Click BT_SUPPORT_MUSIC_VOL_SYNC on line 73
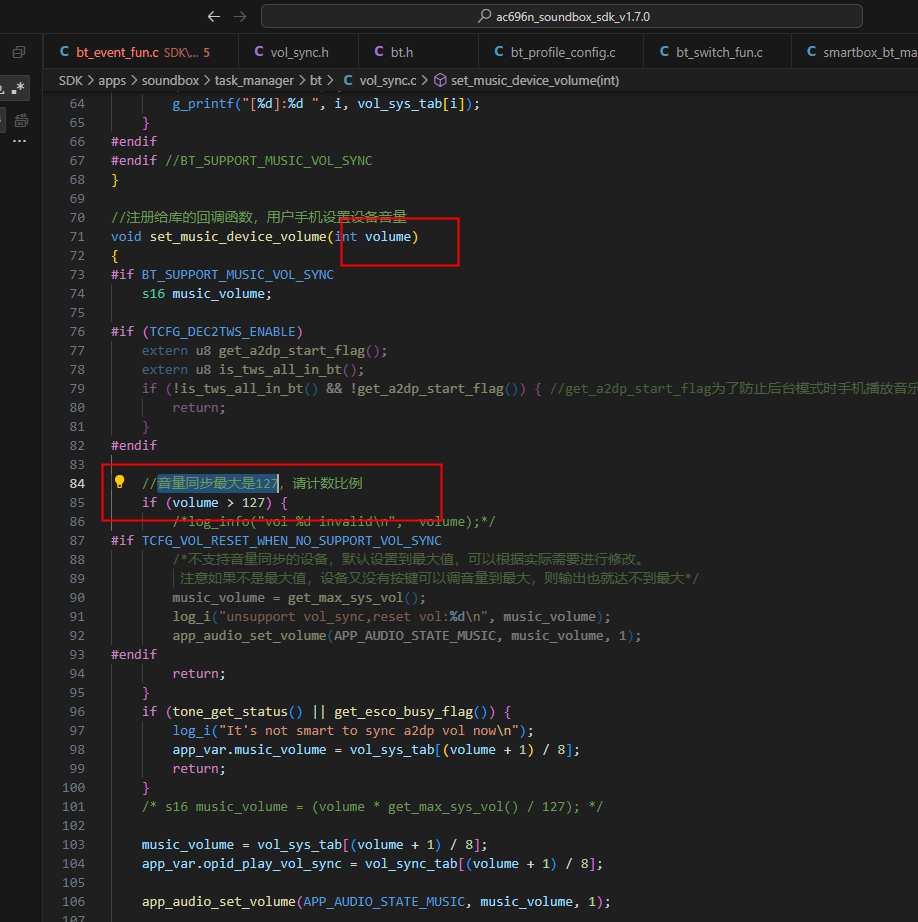Viewport: 918px width, 922px height. [x=238, y=275]
